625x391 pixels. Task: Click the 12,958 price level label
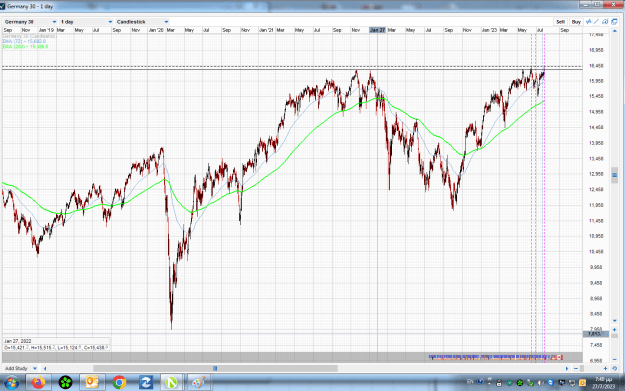tap(596, 174)
